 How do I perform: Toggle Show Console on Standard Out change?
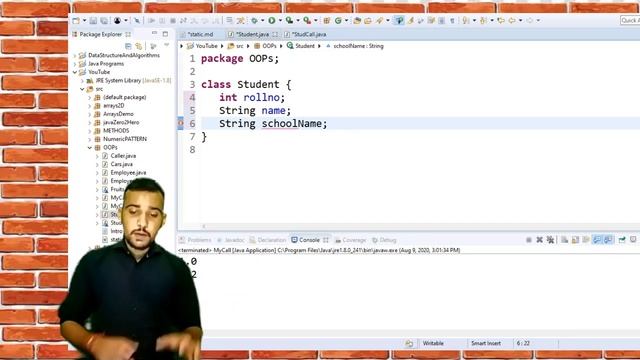[597, 240]
